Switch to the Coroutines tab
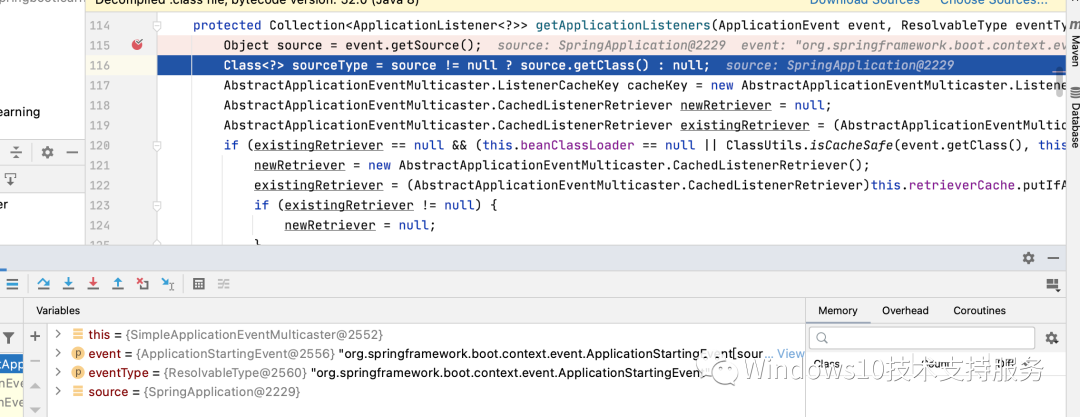Image resolution: width=1080 pixels, height=417 pixels. [x=979, y=310]
